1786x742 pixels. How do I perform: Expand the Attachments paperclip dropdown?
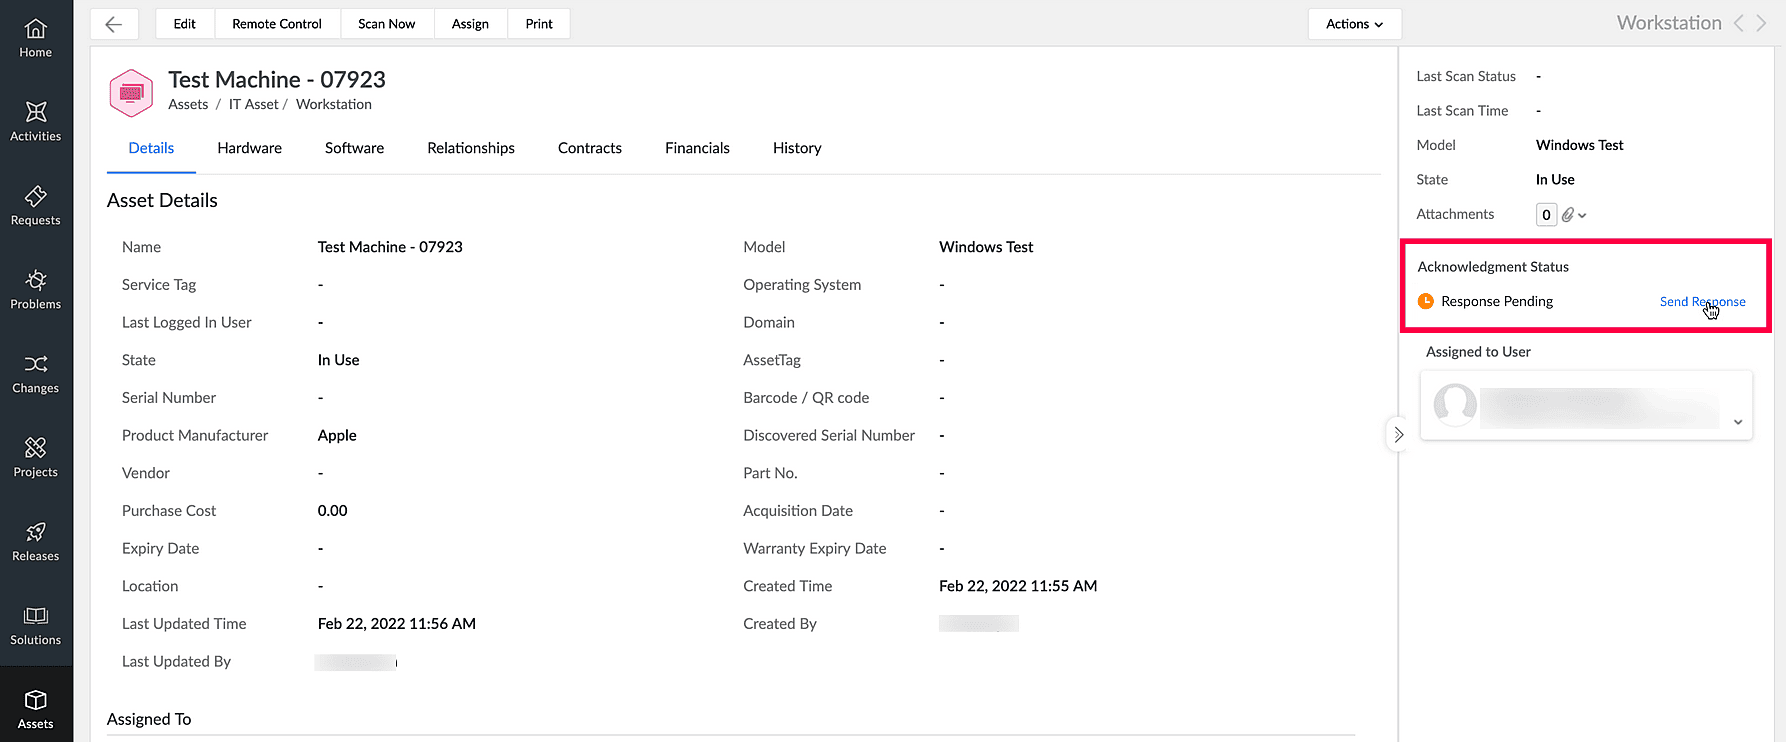click(1574, 215)
